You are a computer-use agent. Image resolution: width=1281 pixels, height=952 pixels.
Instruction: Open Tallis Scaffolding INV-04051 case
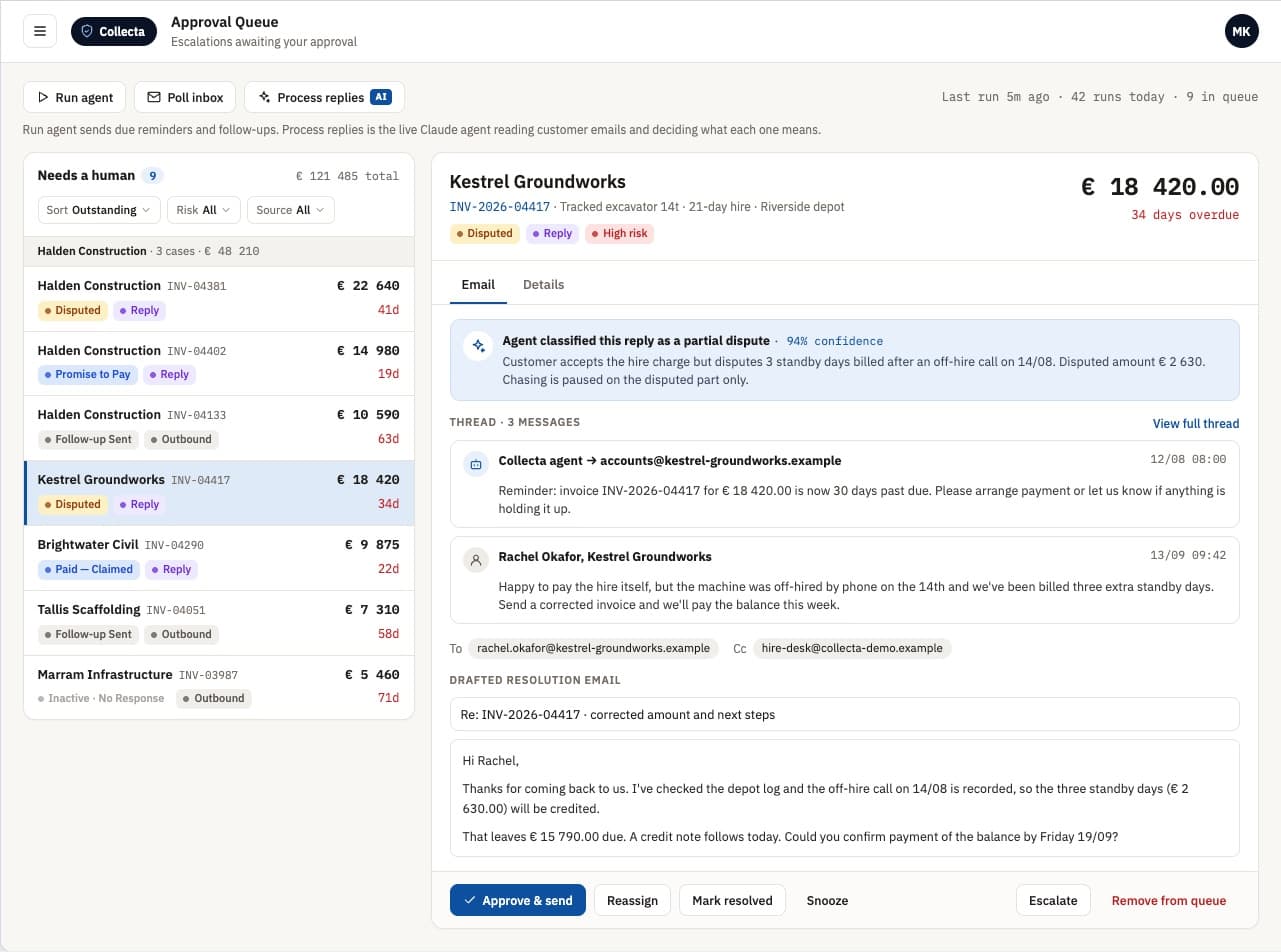click(x=218, y=622)
